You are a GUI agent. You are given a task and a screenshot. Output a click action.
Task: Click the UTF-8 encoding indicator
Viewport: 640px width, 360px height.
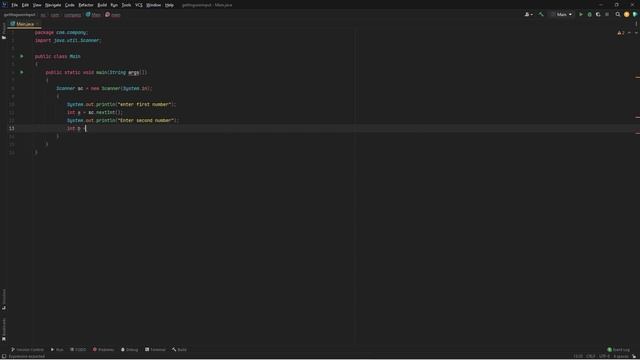pyautogui.click(x=604, y=357)
